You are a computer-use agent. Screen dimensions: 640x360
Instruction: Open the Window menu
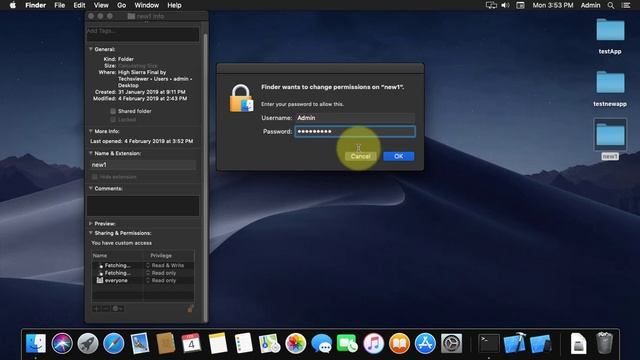147,5
